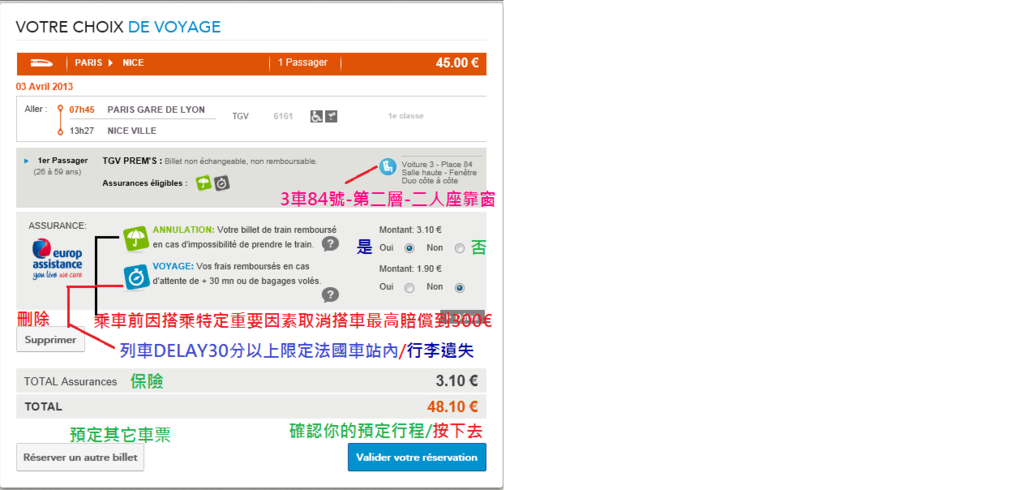Click Réserver un autre billet
Image resolution: width=1024 pixels, height=490 pixels.
[80, 457]
